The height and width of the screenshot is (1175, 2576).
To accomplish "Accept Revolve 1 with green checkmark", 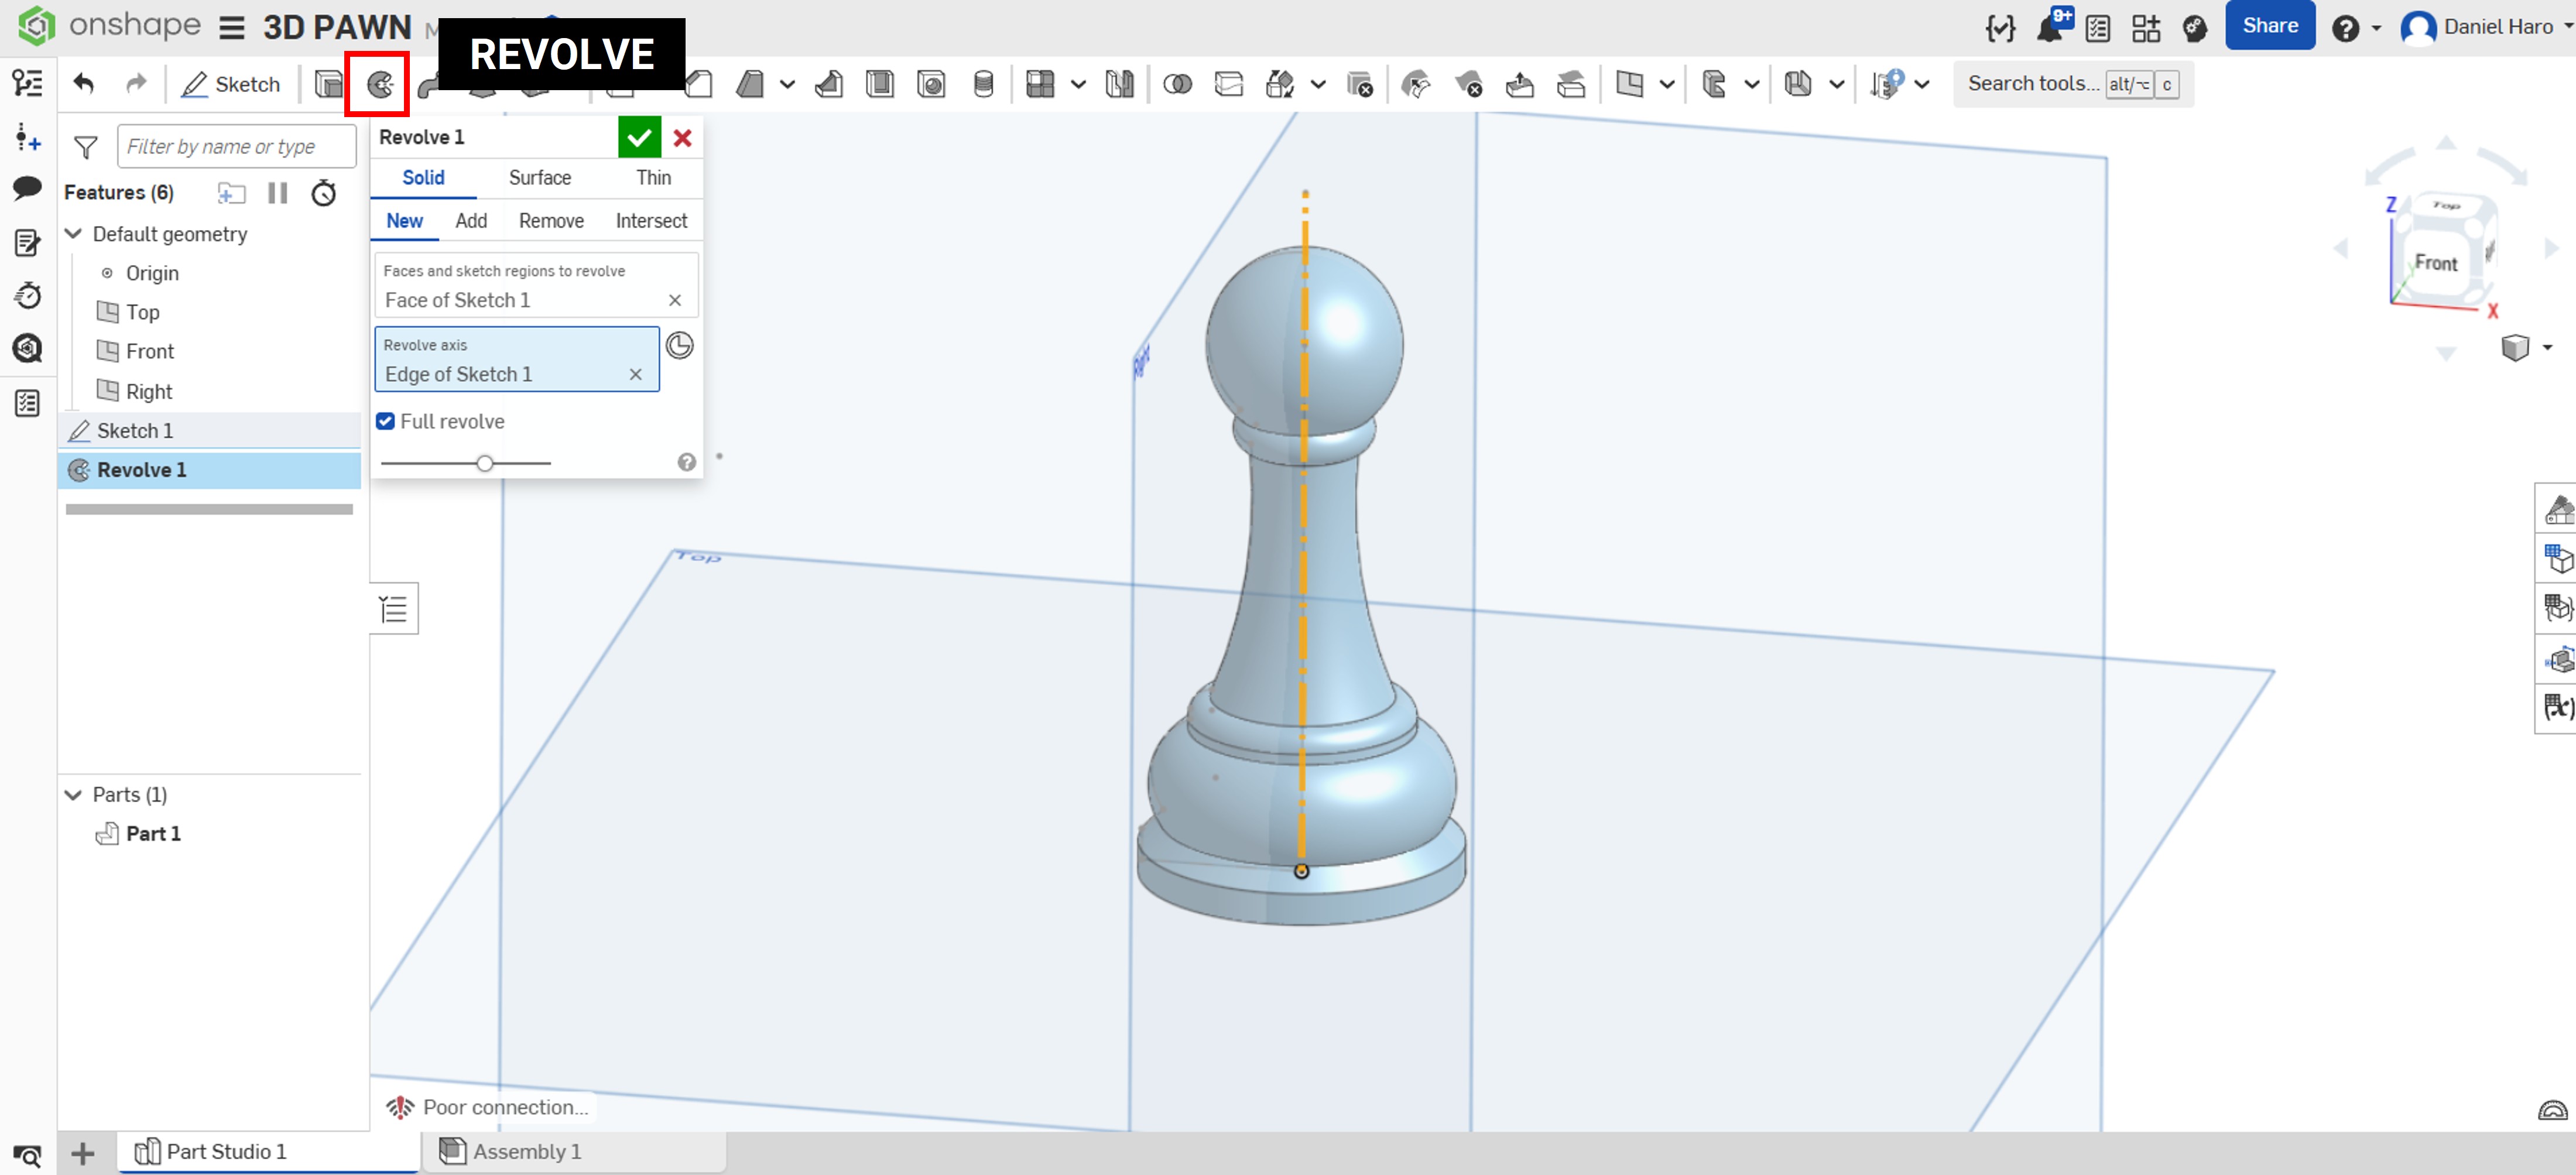I will 639,138.
